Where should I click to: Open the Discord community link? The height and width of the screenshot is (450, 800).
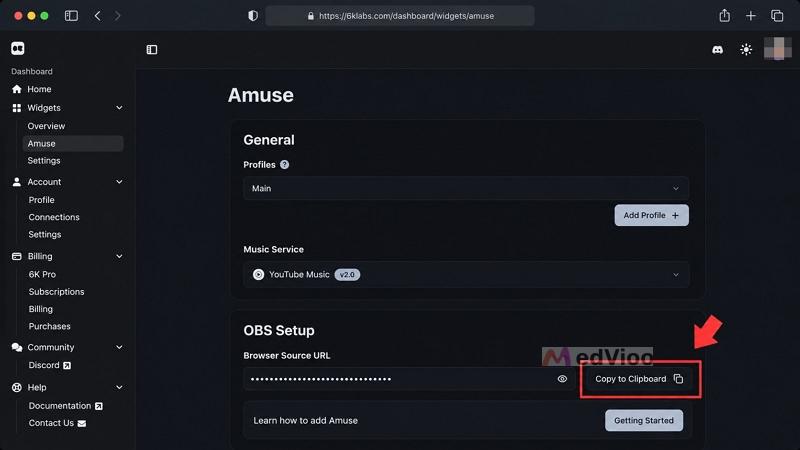click(50, 365)
